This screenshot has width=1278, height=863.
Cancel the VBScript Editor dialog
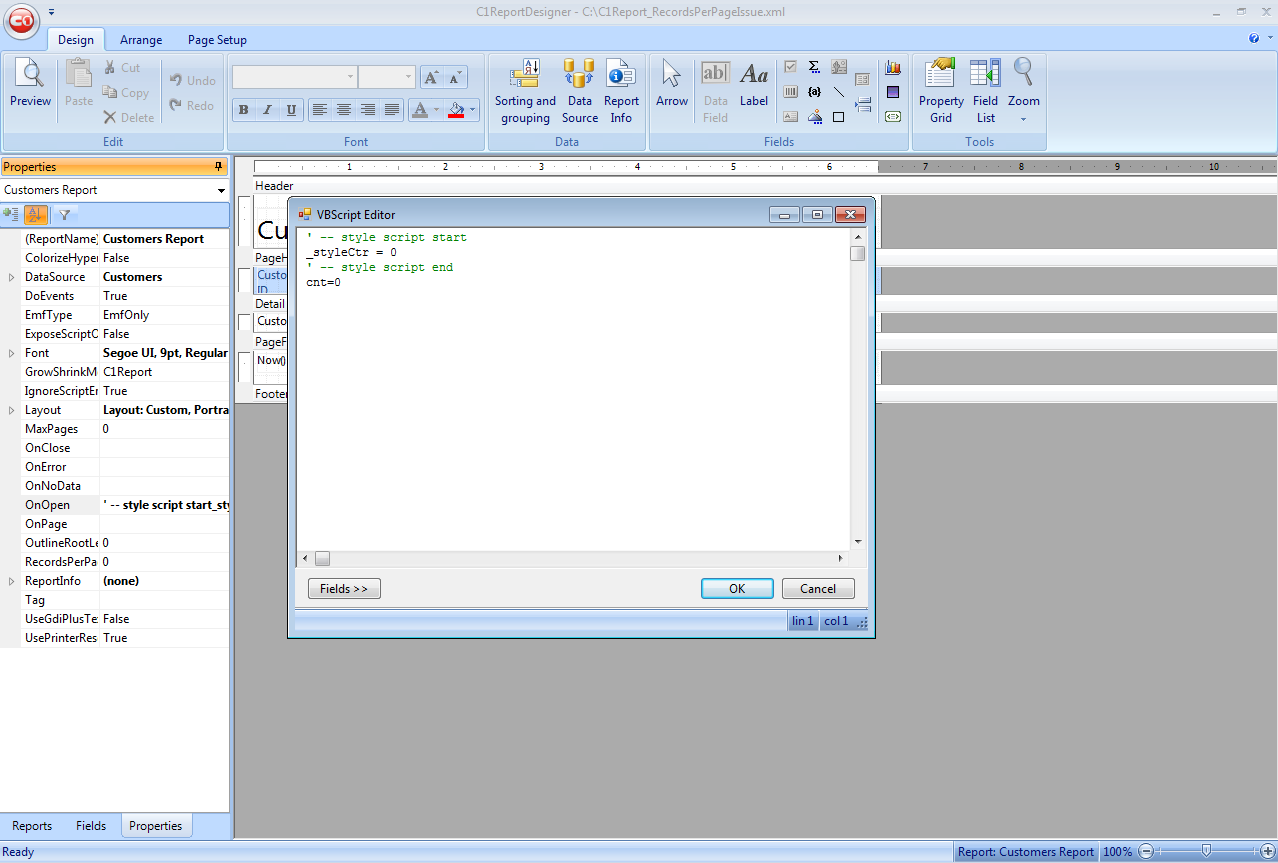(818, 589)
